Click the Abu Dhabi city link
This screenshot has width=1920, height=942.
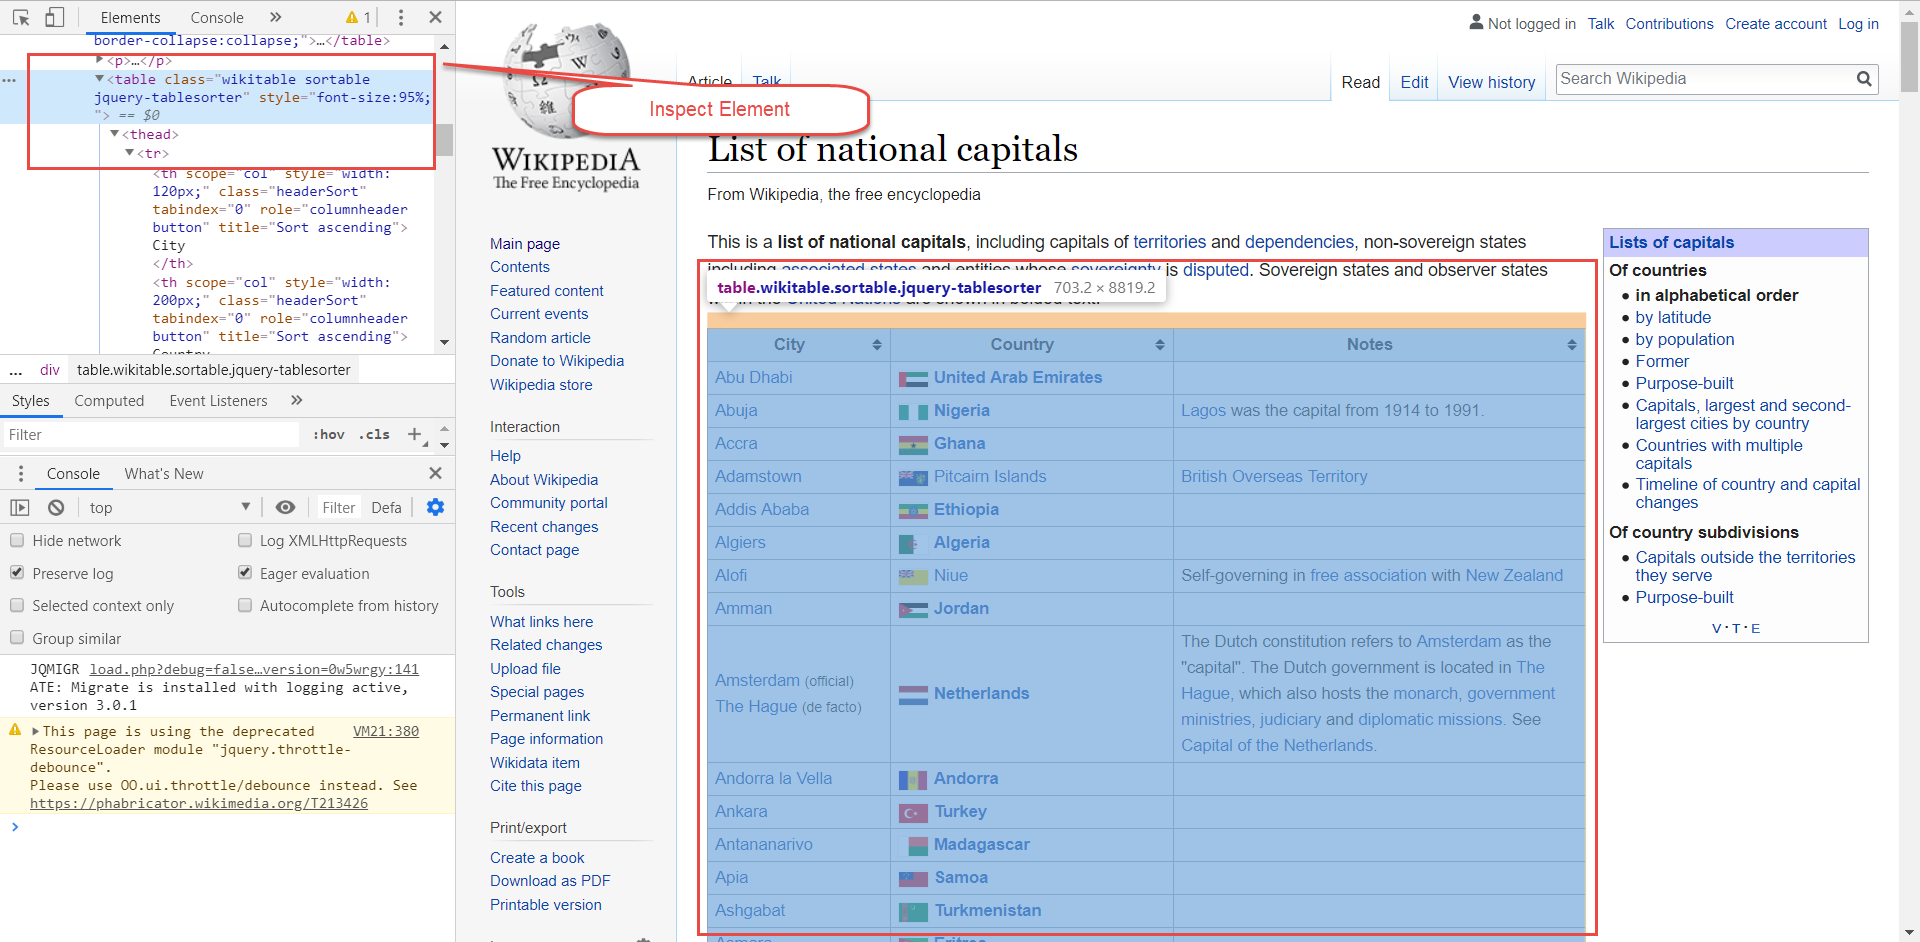pos(754,377)
